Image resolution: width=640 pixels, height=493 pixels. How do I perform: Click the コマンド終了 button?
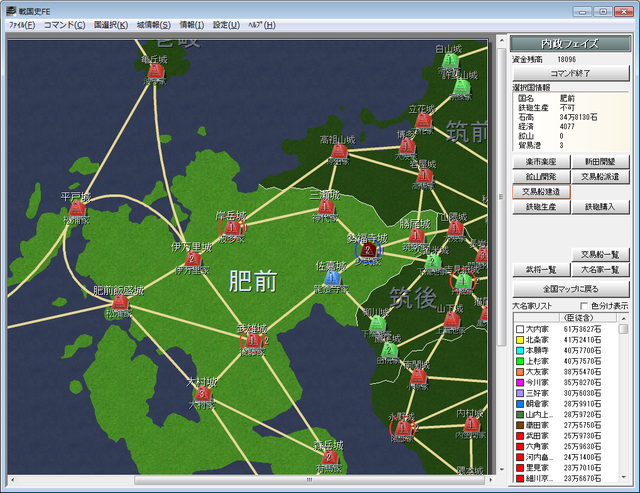[571, 73]
